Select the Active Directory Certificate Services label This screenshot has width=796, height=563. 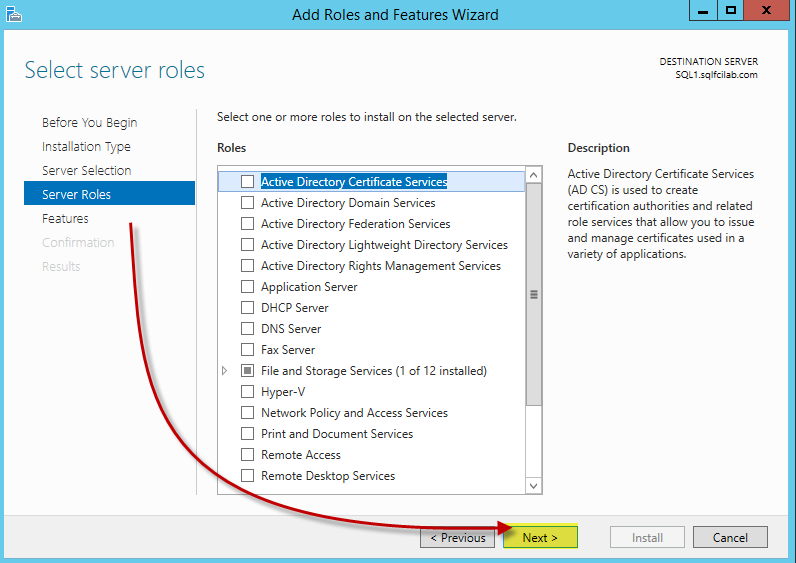tap(354, 182)
